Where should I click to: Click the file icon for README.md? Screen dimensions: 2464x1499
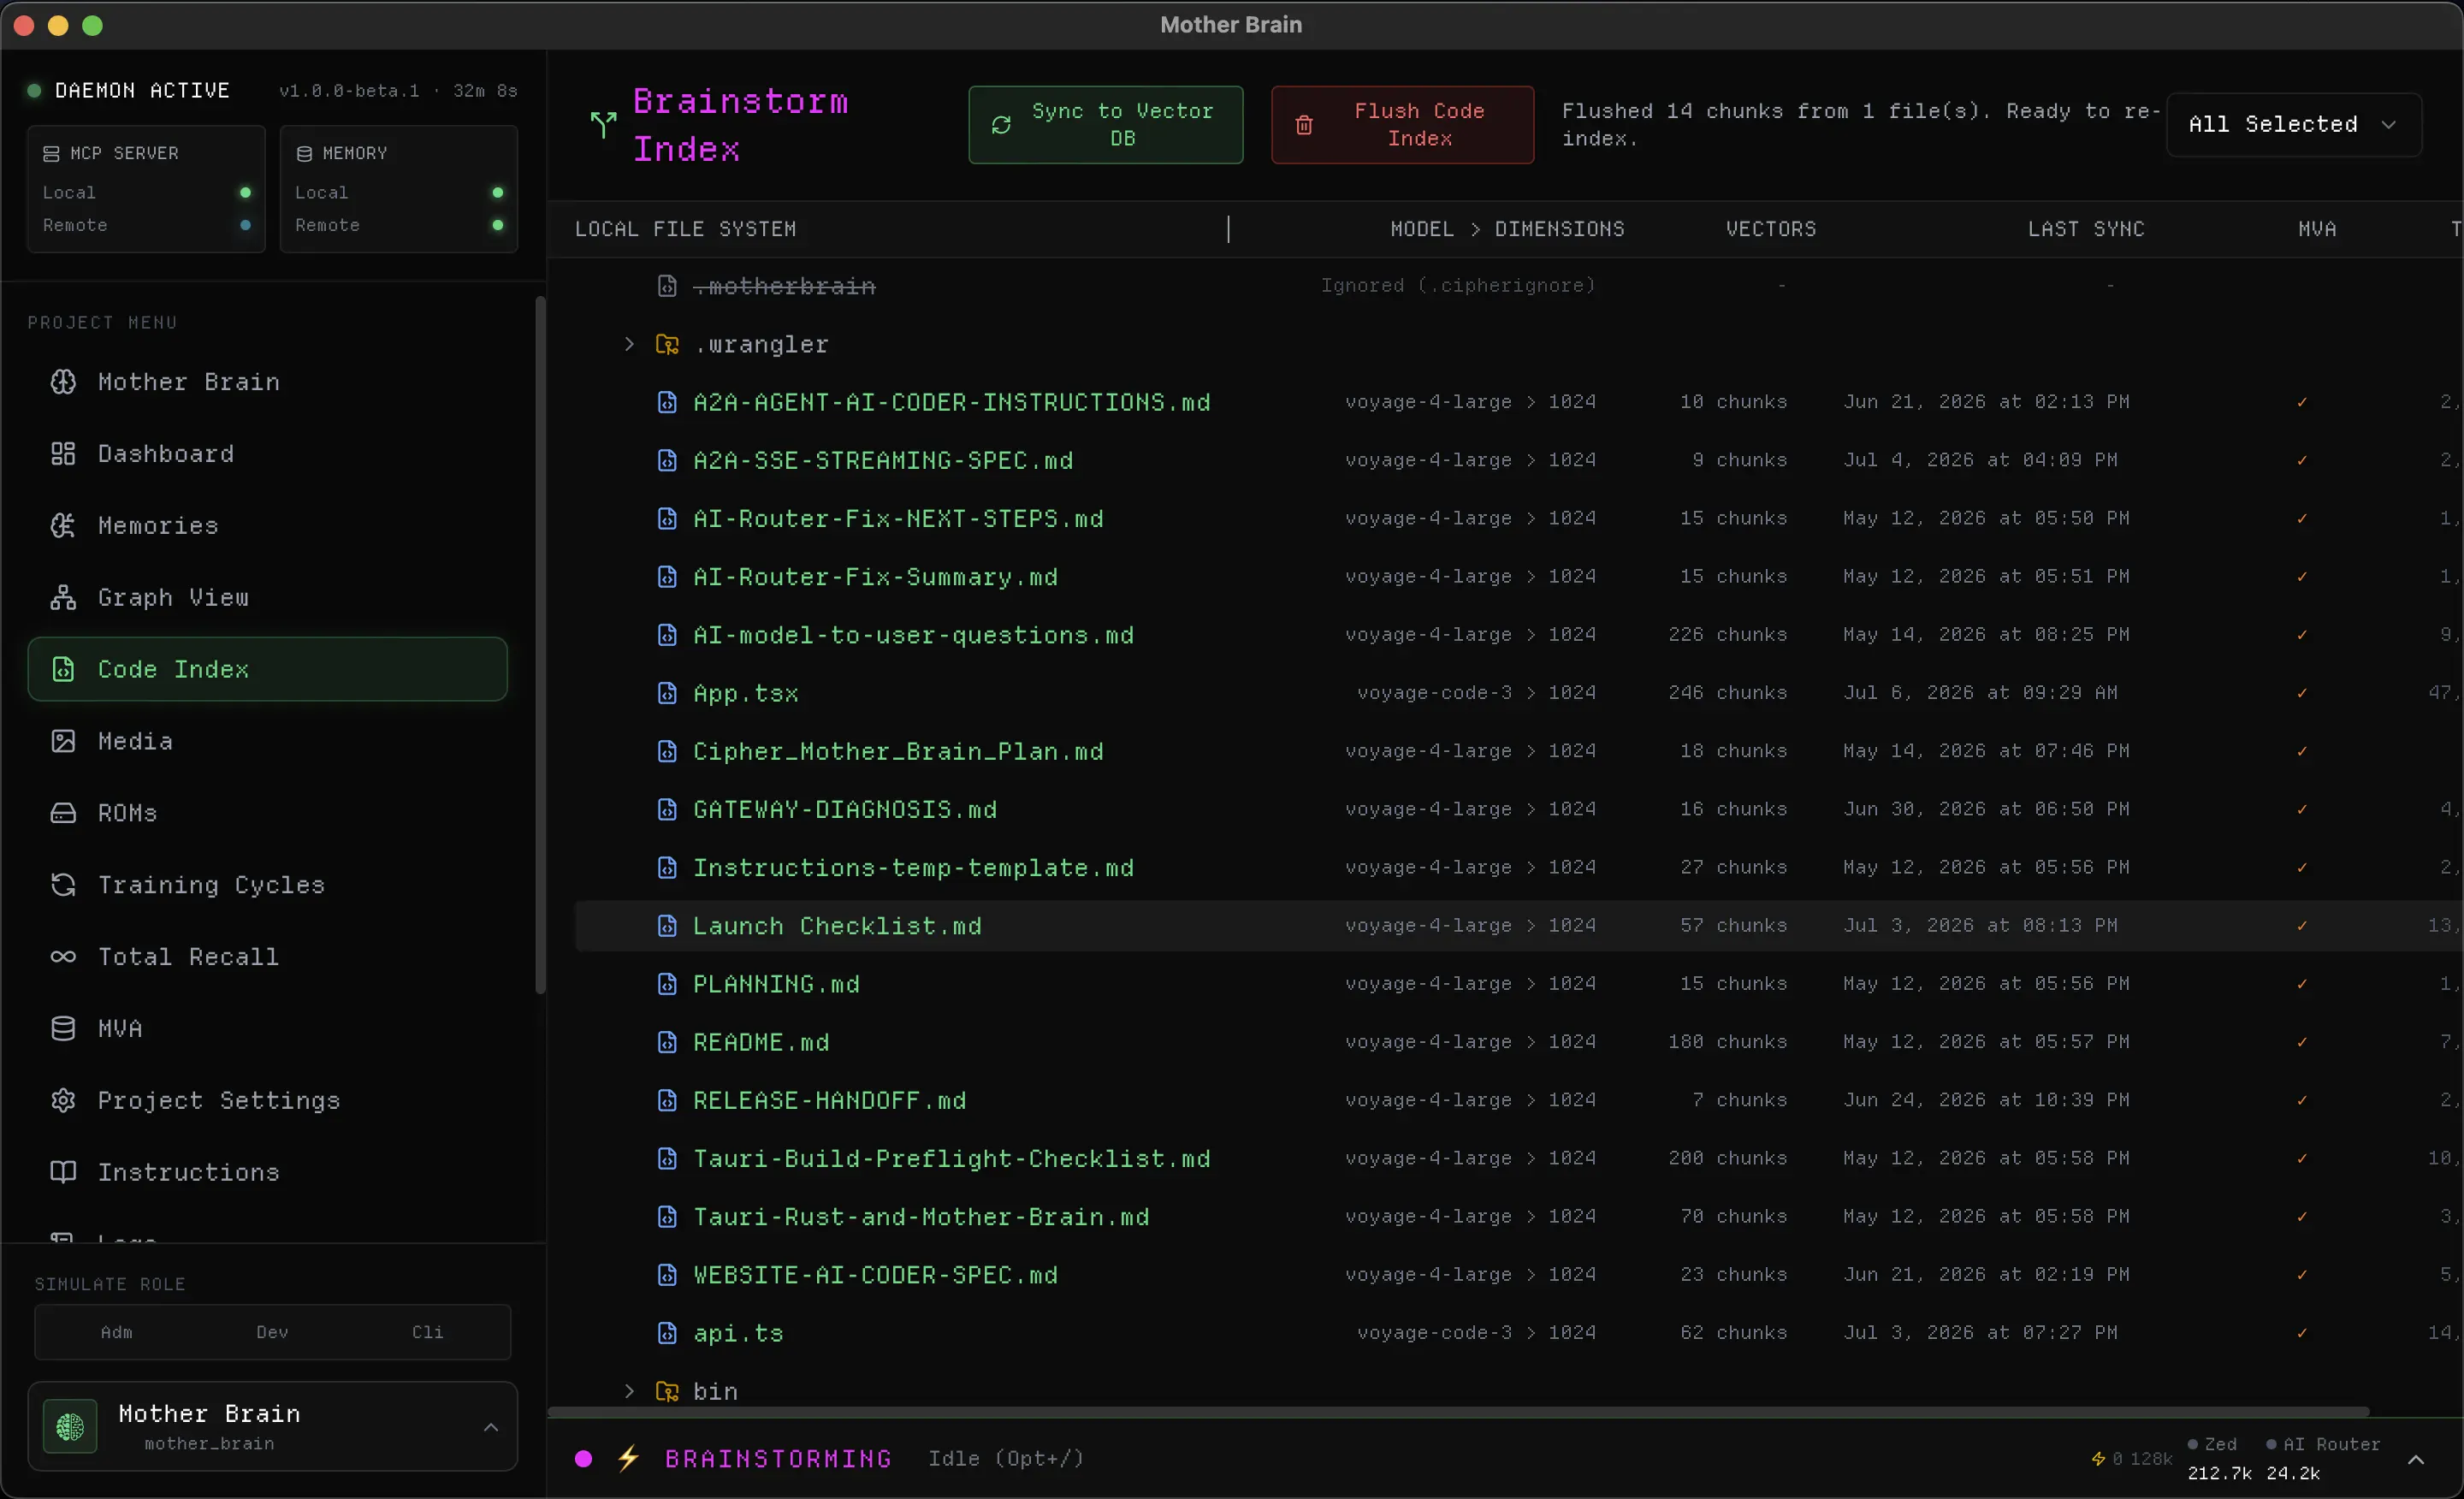(x=667, y=1043)
